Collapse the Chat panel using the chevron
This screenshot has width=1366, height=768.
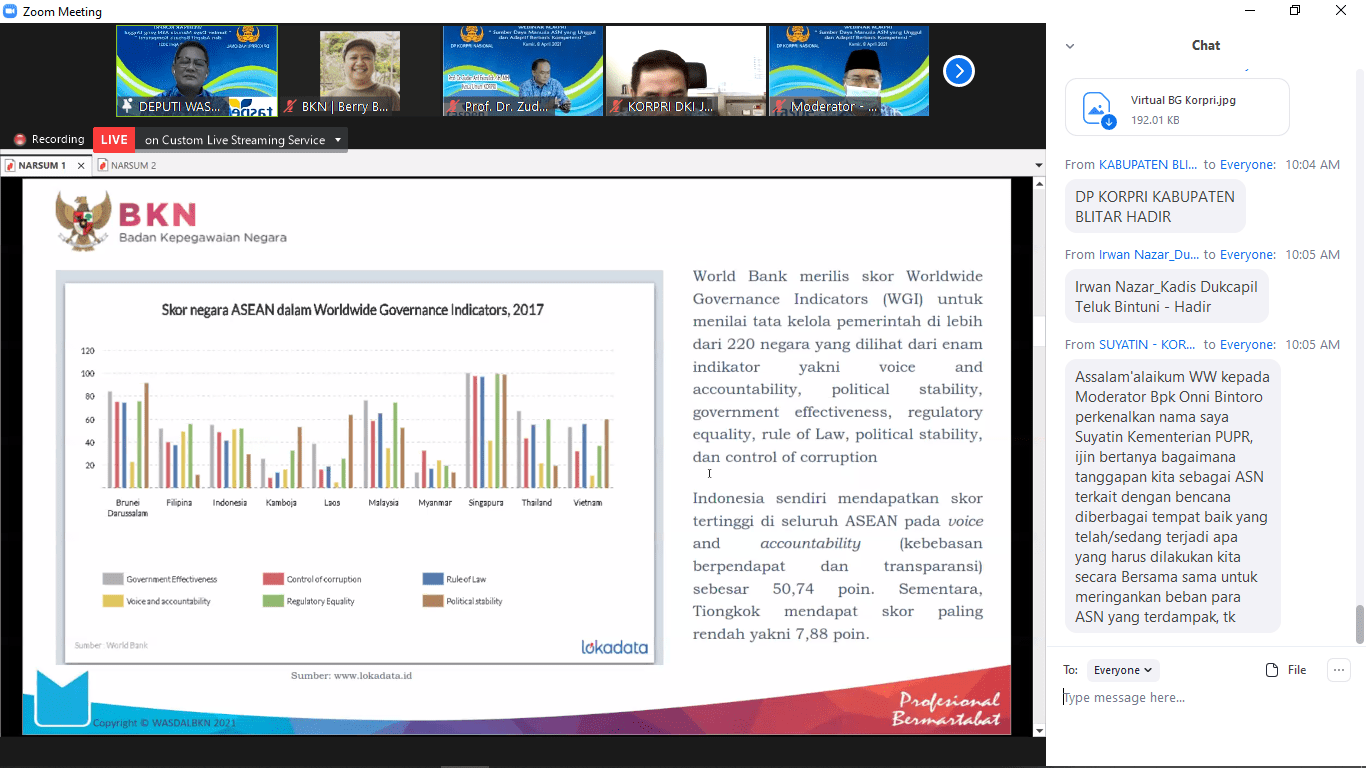coord(1070,46)
